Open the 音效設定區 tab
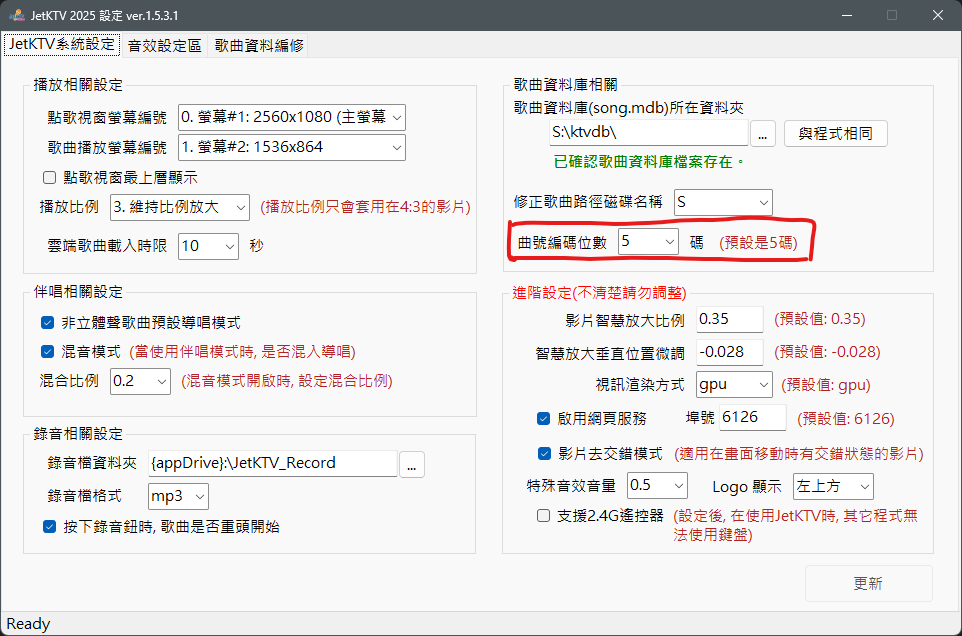Screen dimensions: 962x636 [x=164, y=45]
